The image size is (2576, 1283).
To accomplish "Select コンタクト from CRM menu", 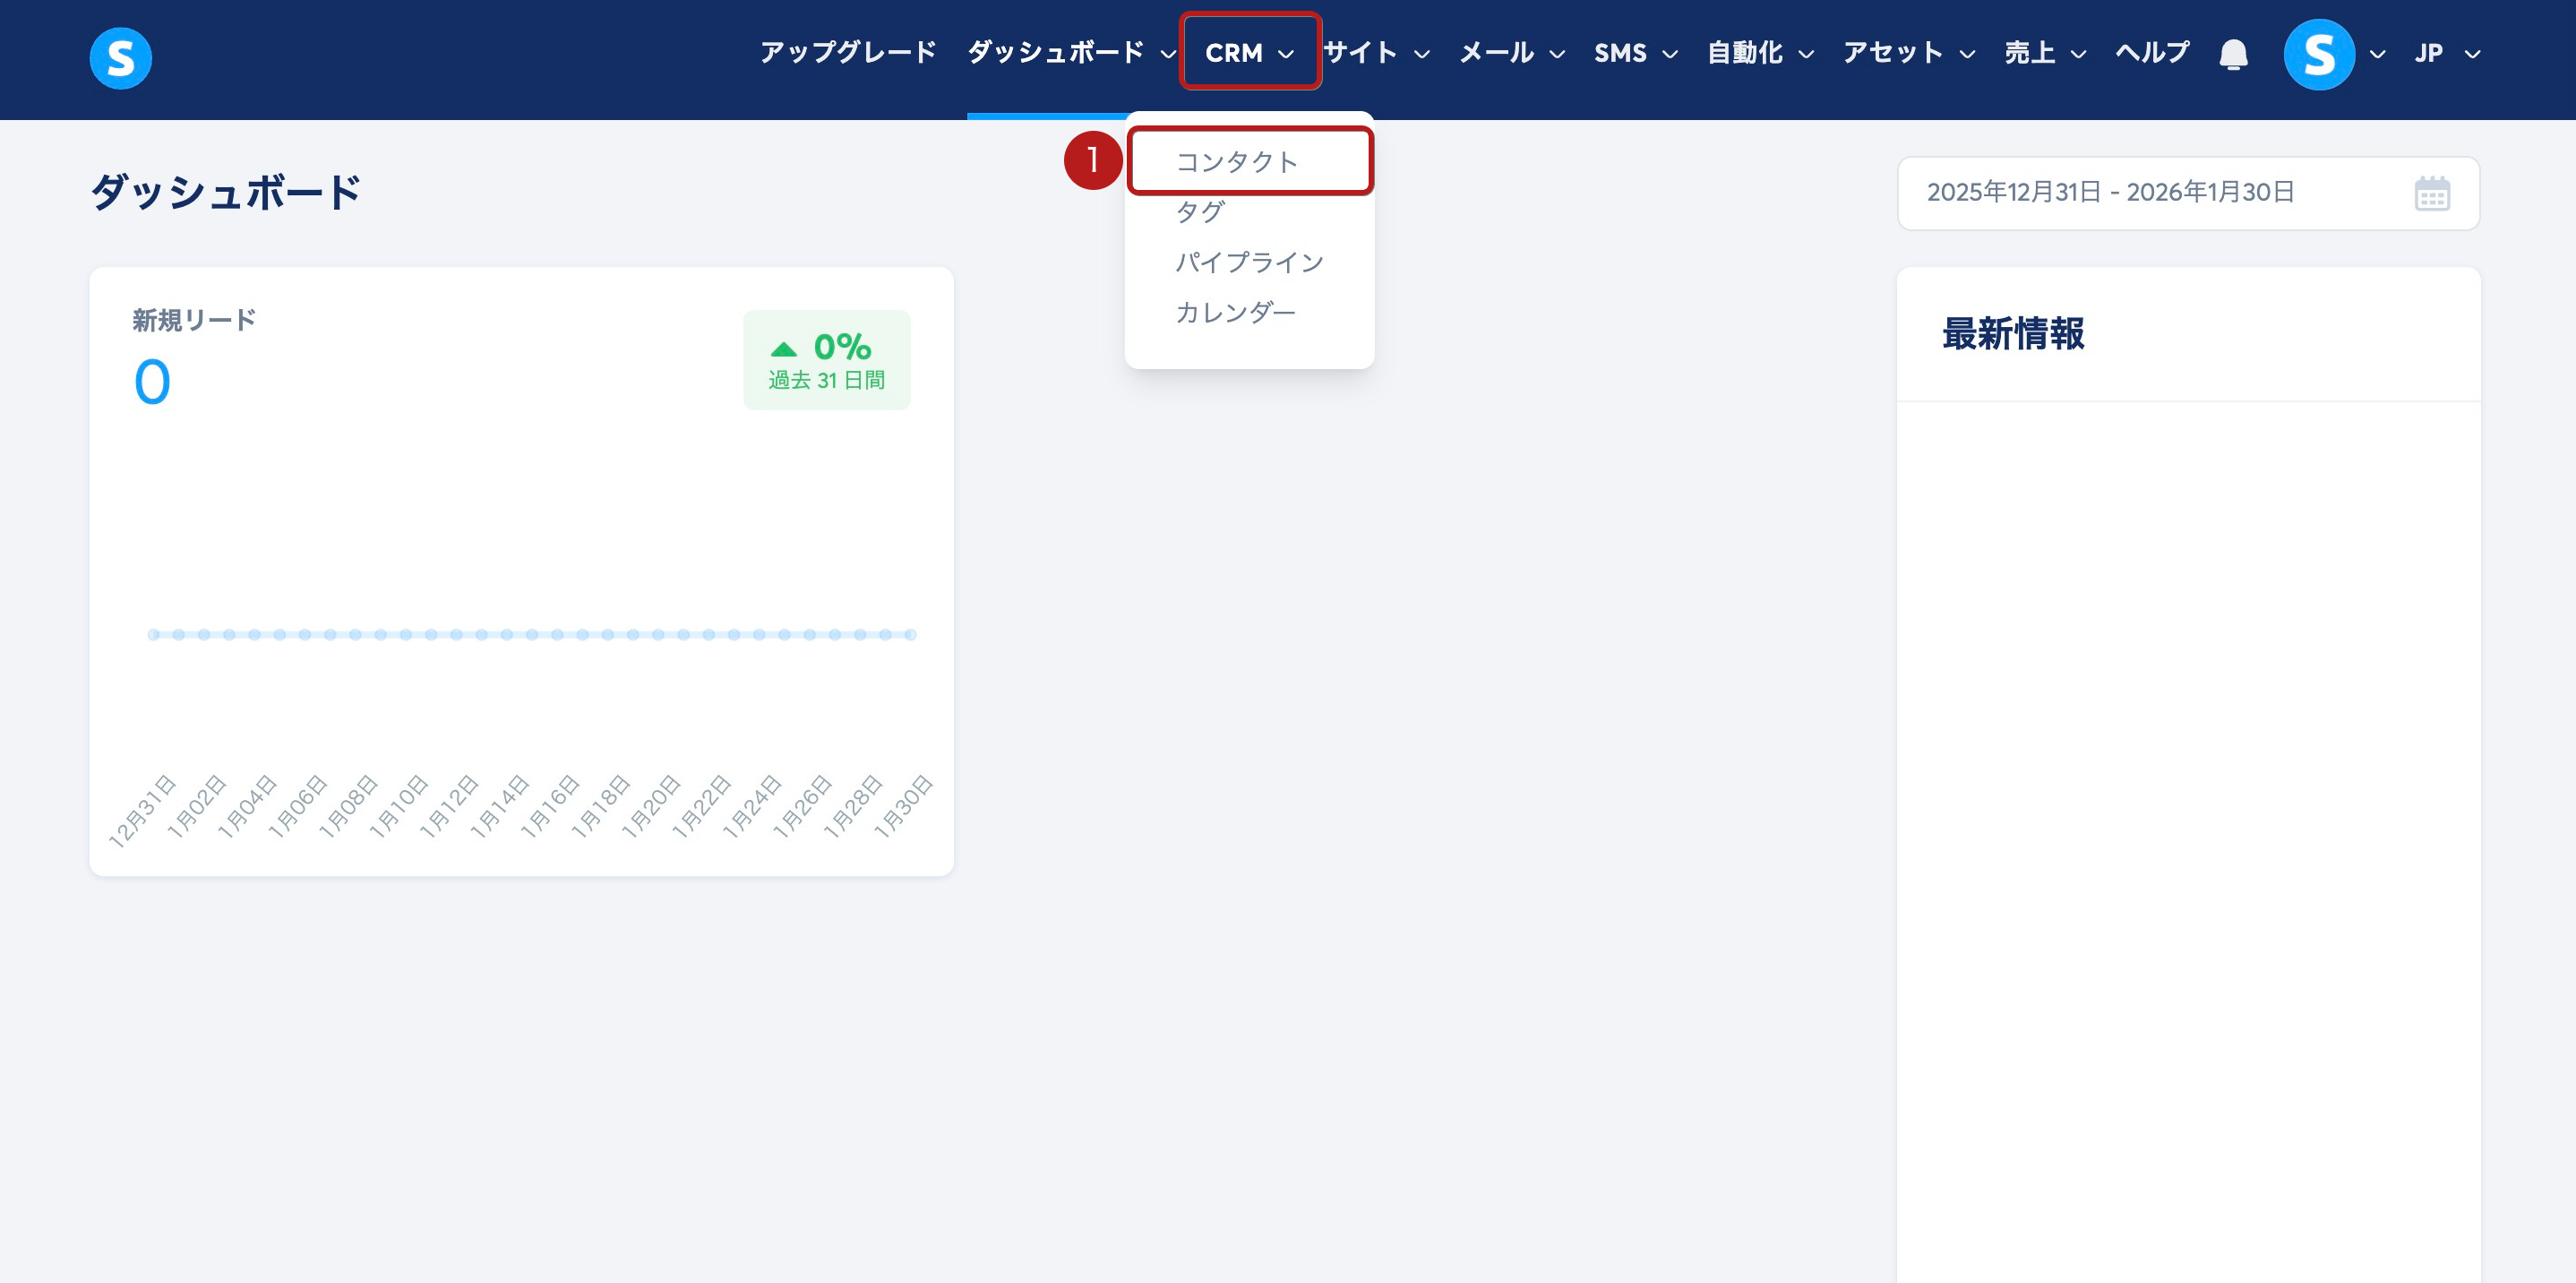I will click(x=1236, y=162).
